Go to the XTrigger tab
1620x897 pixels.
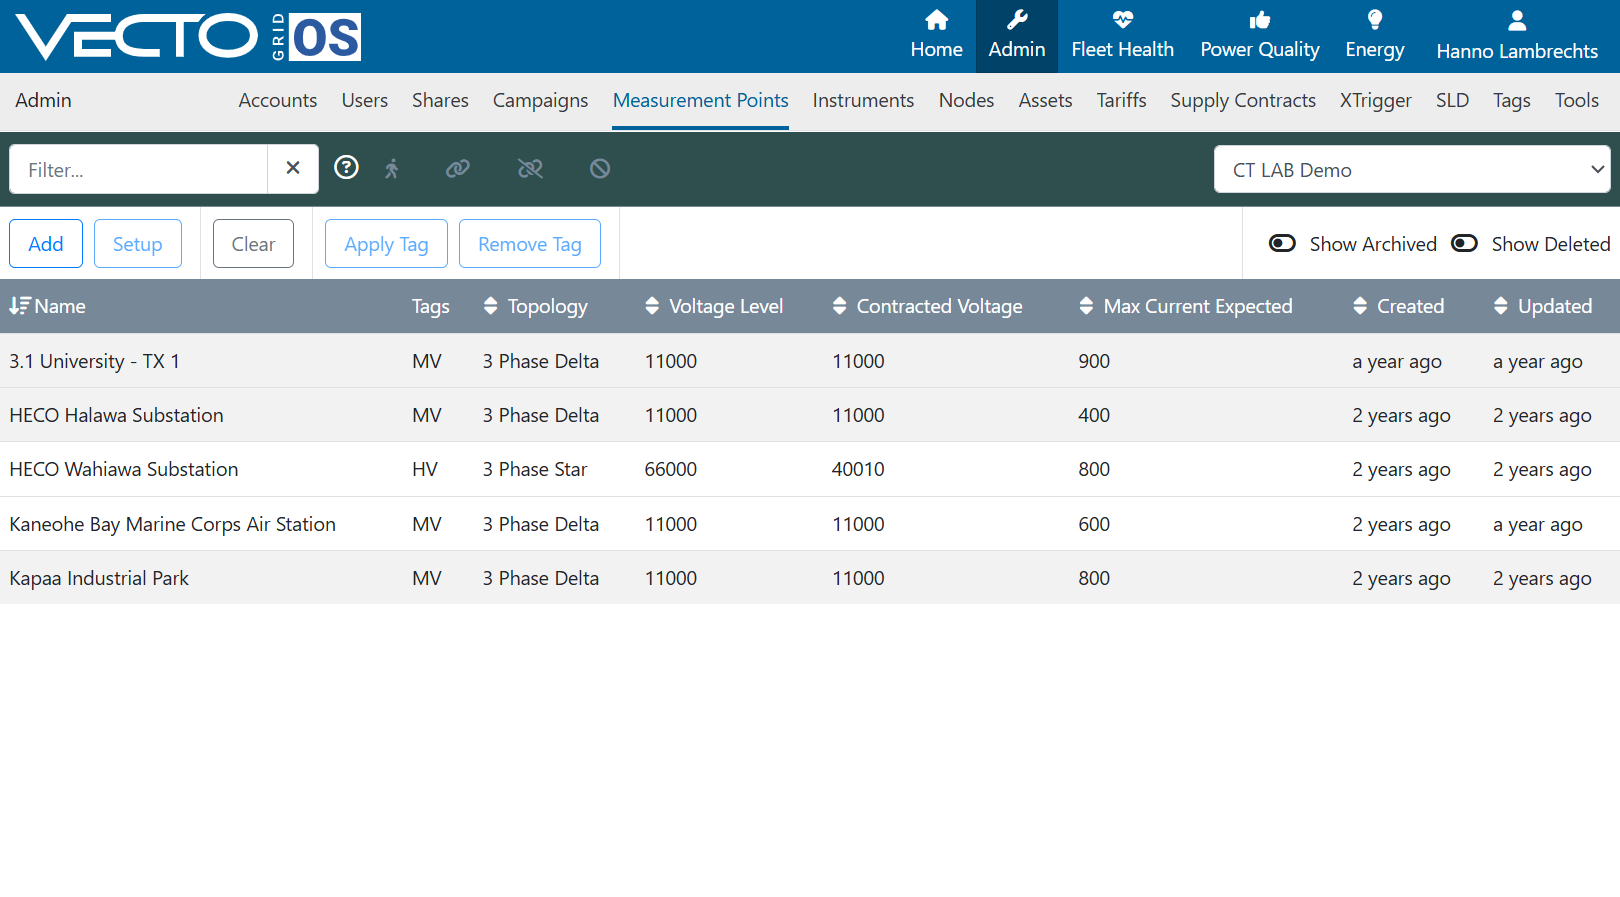pos(1376,100)
